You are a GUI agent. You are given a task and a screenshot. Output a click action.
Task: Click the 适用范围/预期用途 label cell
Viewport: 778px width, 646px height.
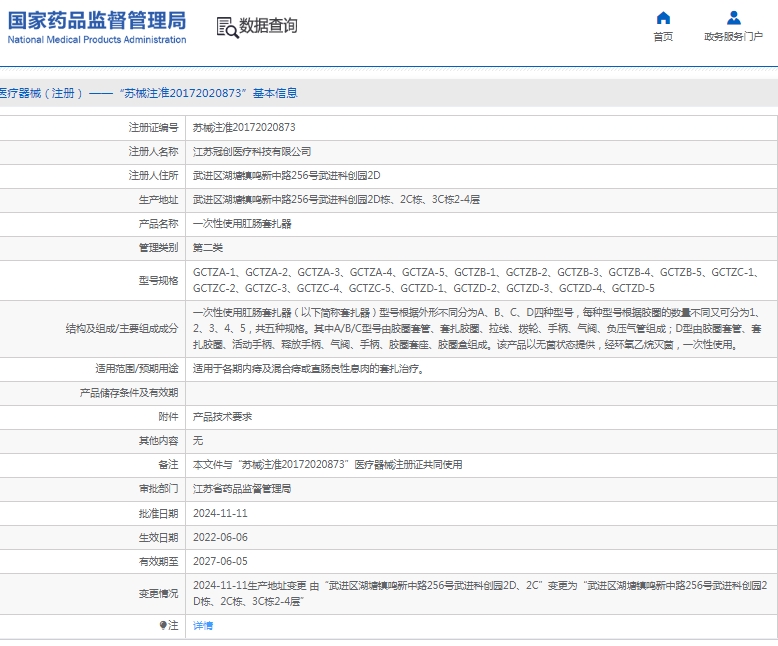click(x=92, y=369)
